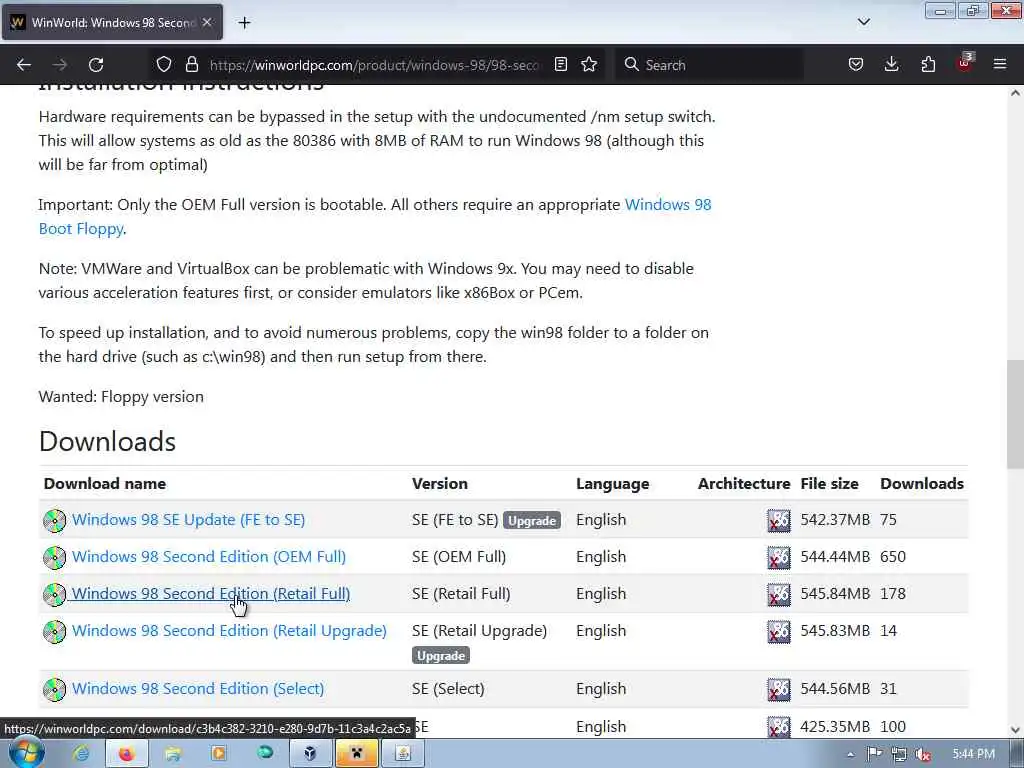The width and height of the screenshot is (1024, 768).
Task: Show hidden system tray icons arrow
Action: click(x=850, y=754)
